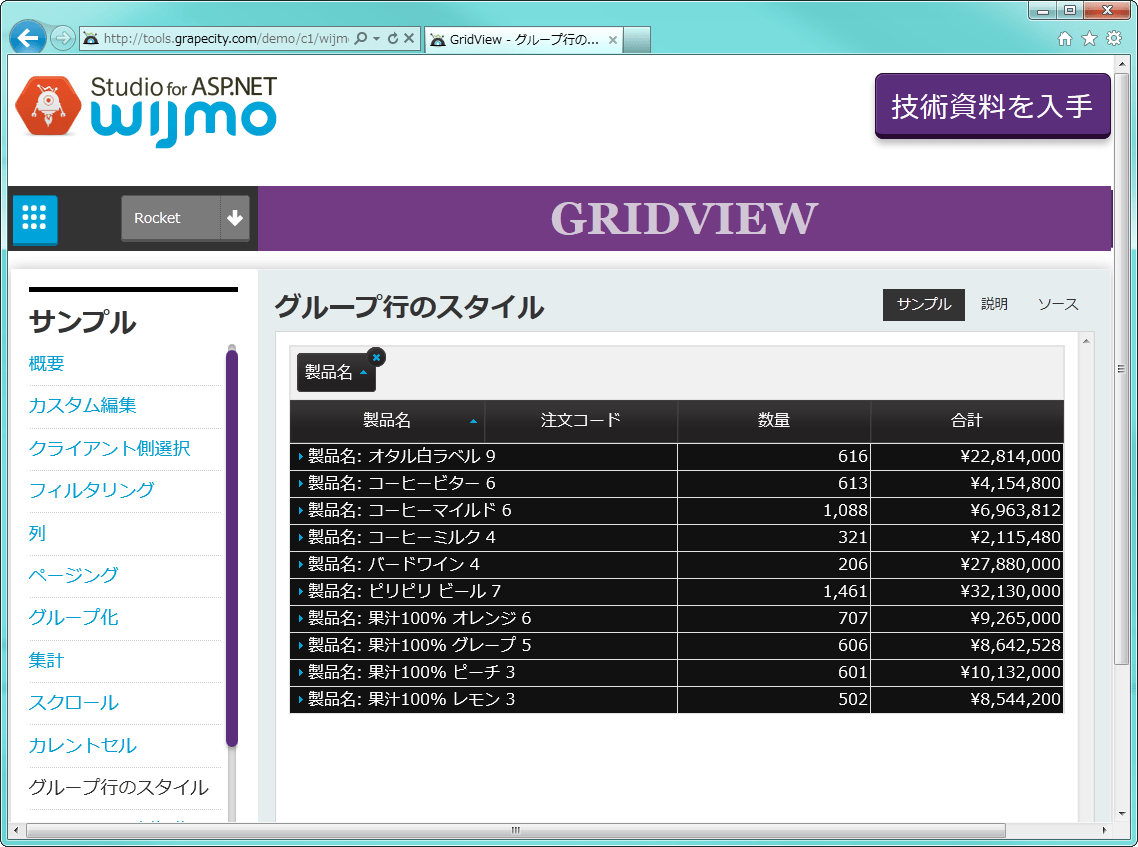Open the blue app launcher grid icon
This screenshot has height=847, width=1138.
[x=34, y=218]
